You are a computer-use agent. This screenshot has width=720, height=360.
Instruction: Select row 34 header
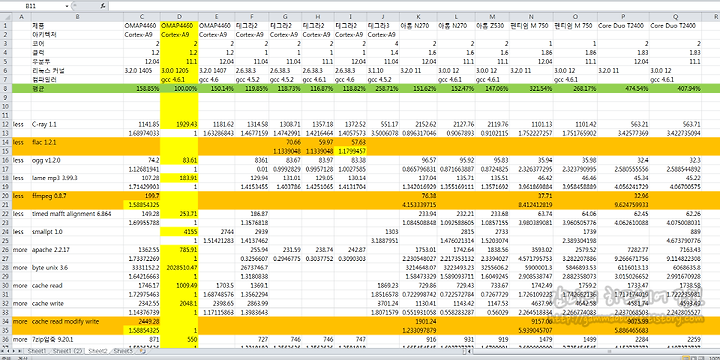pos(6,321)
